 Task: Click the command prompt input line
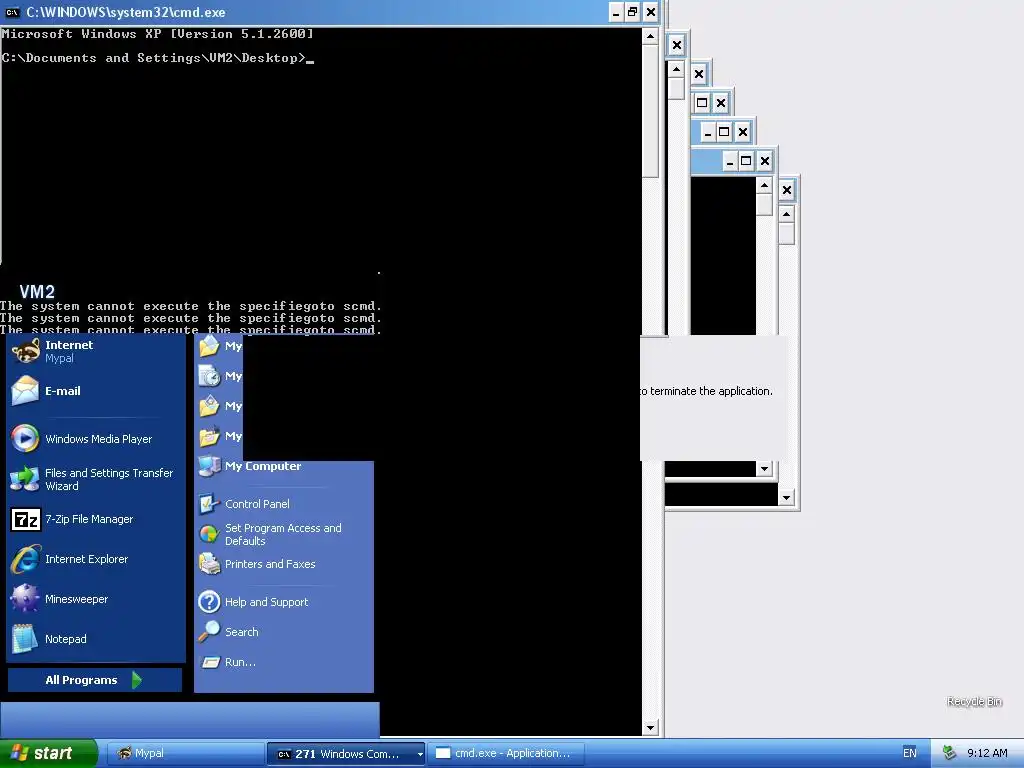pos(158,58)
